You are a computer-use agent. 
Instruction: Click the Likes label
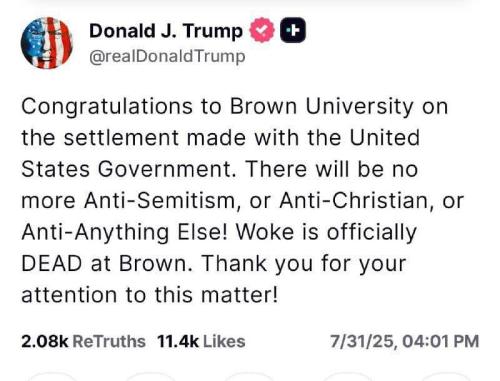pyautogui.click(x=224, y=342)
